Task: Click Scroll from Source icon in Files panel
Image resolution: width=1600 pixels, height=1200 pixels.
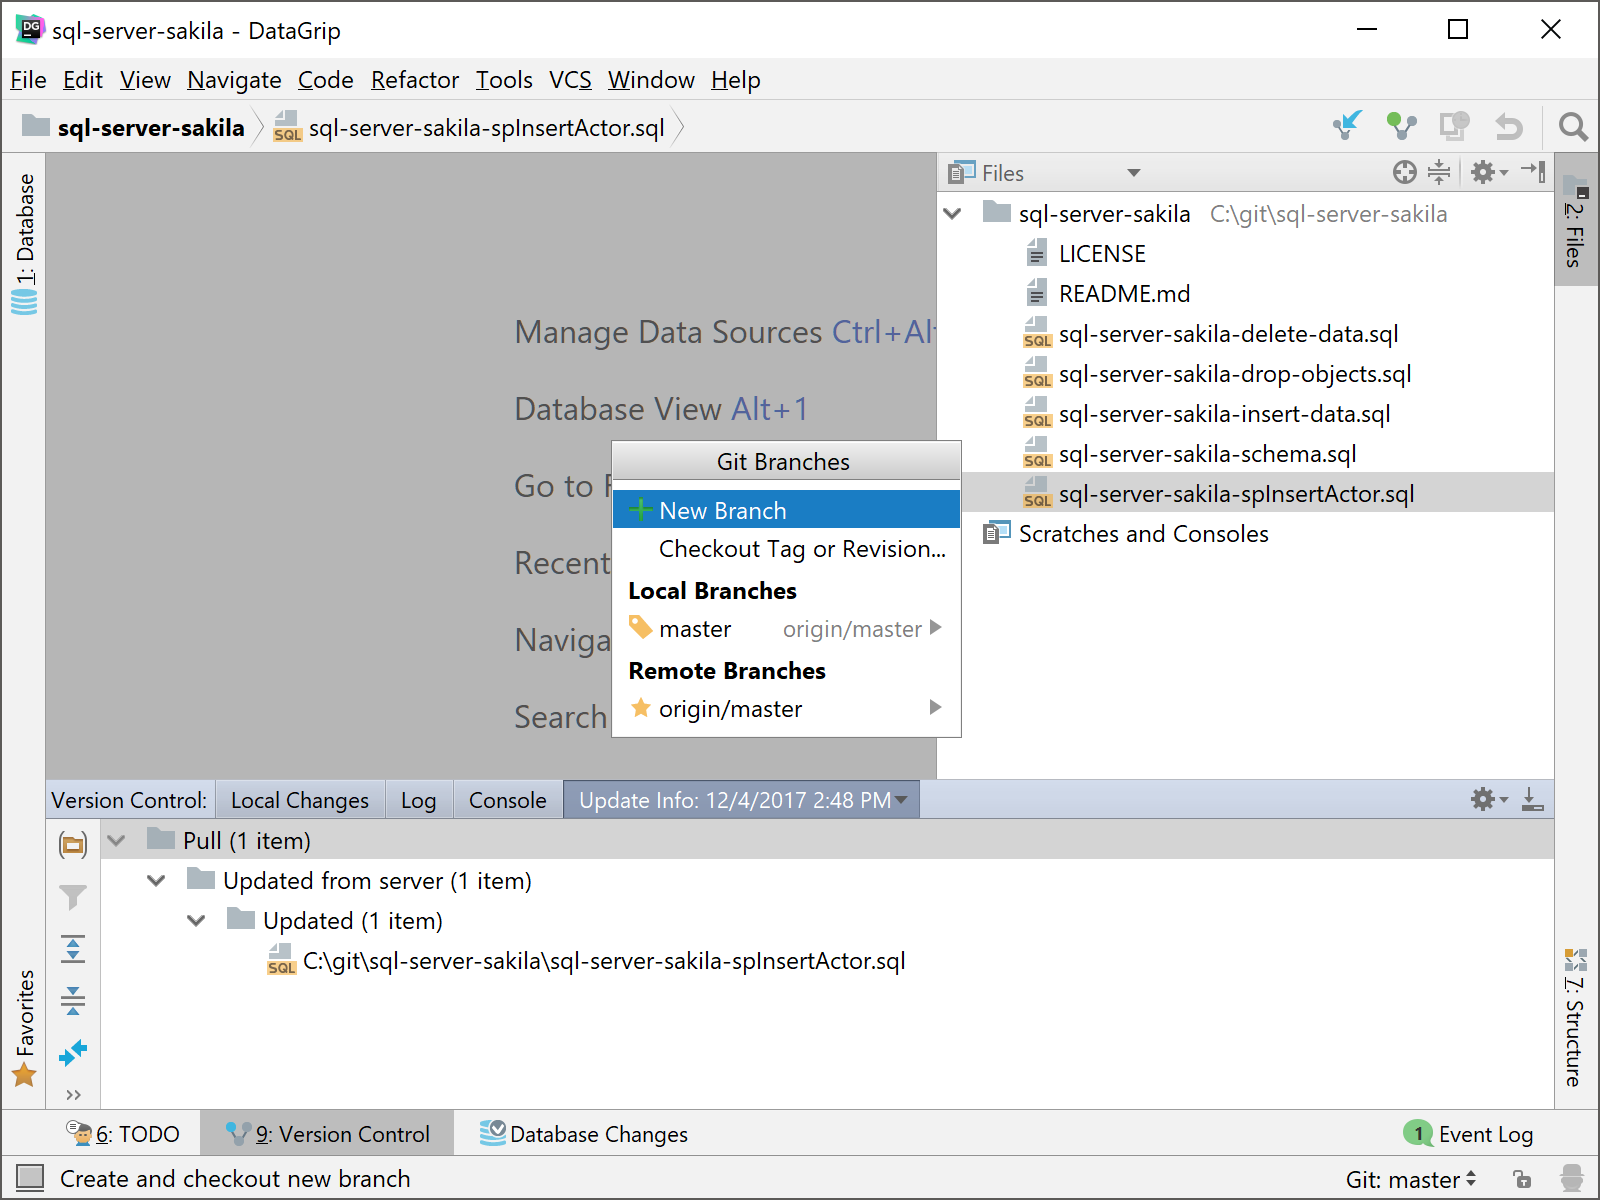Action: [x=1404, y=173]
